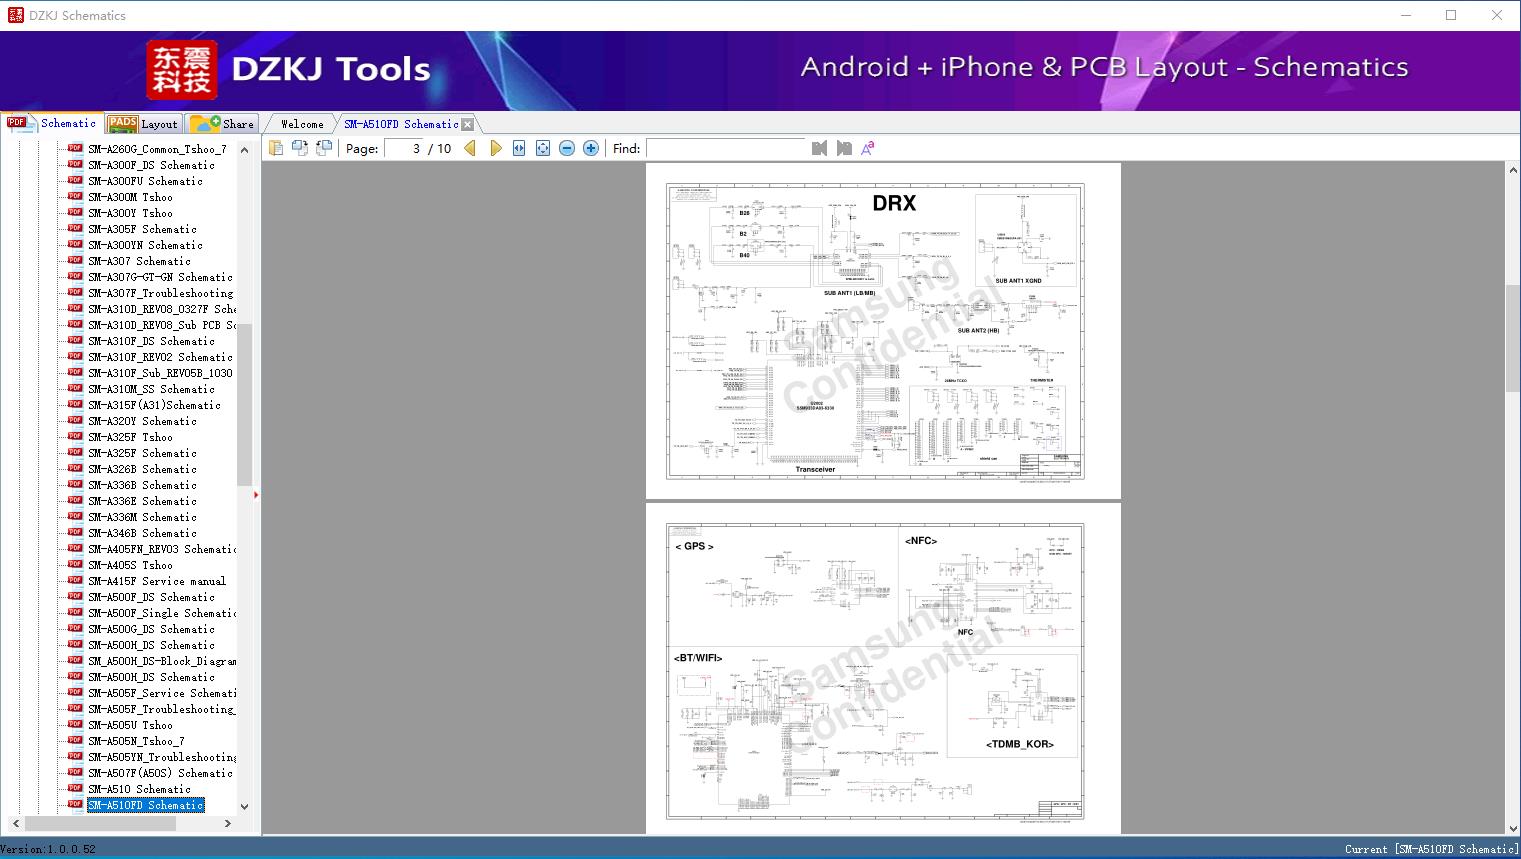1521x859 pixels.
Task: Select the SM-A510FD Schematic document tab
Action: pyautogui.click(x=401, y=124)
